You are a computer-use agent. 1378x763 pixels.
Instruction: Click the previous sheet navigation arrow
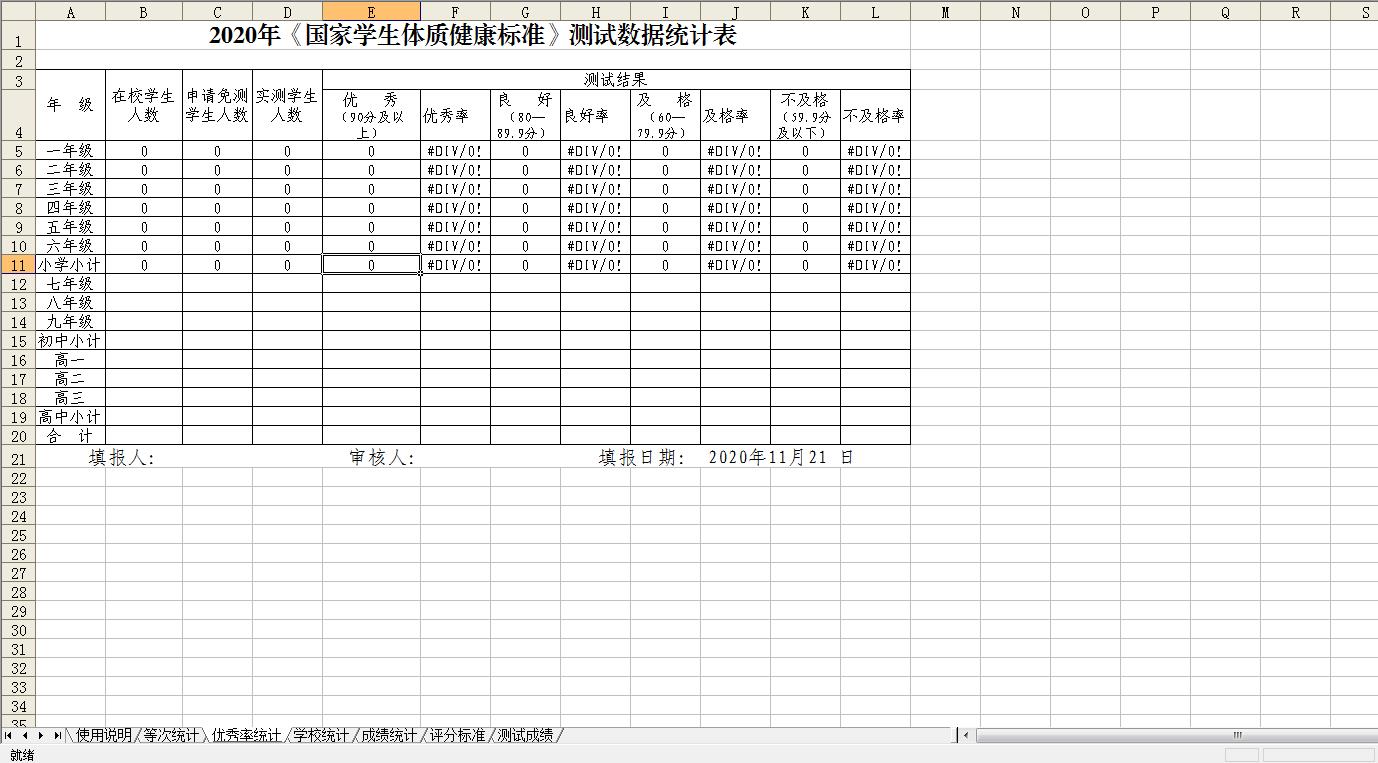pos(25,735)
